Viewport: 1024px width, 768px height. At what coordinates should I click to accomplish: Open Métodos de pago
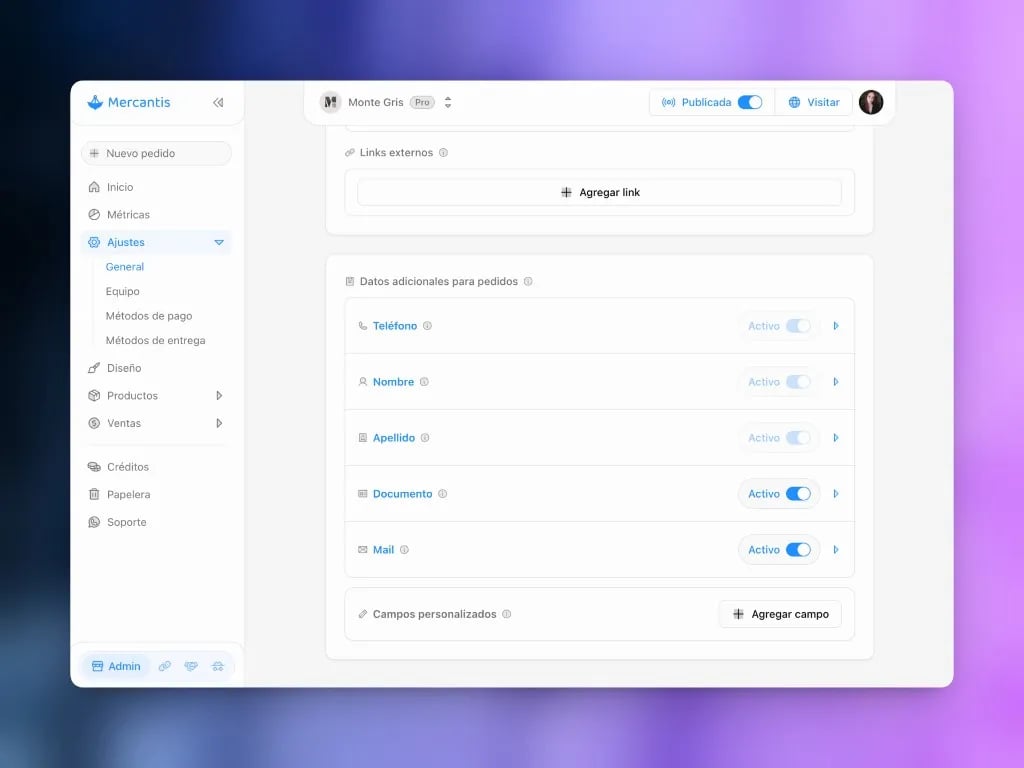click(149, 316)
